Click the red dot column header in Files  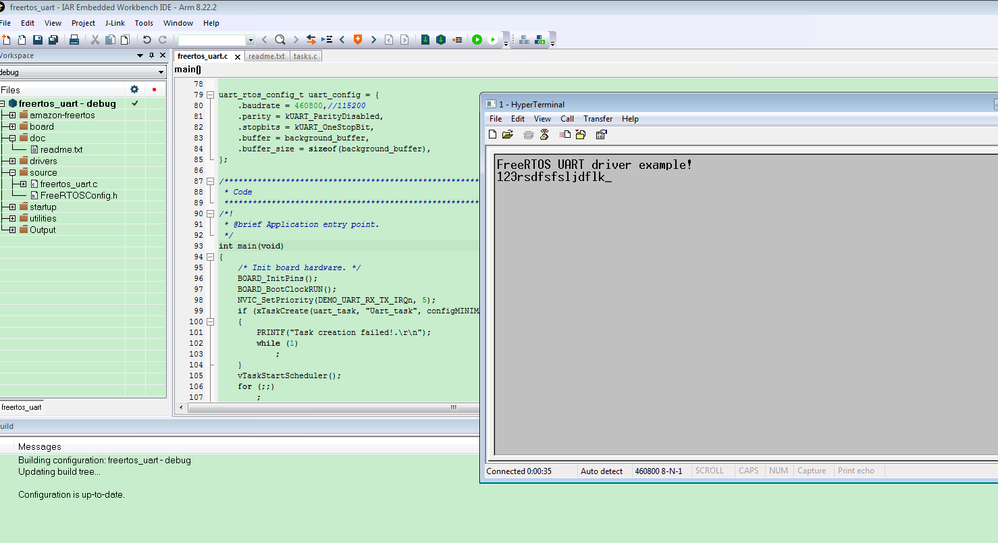154,90
